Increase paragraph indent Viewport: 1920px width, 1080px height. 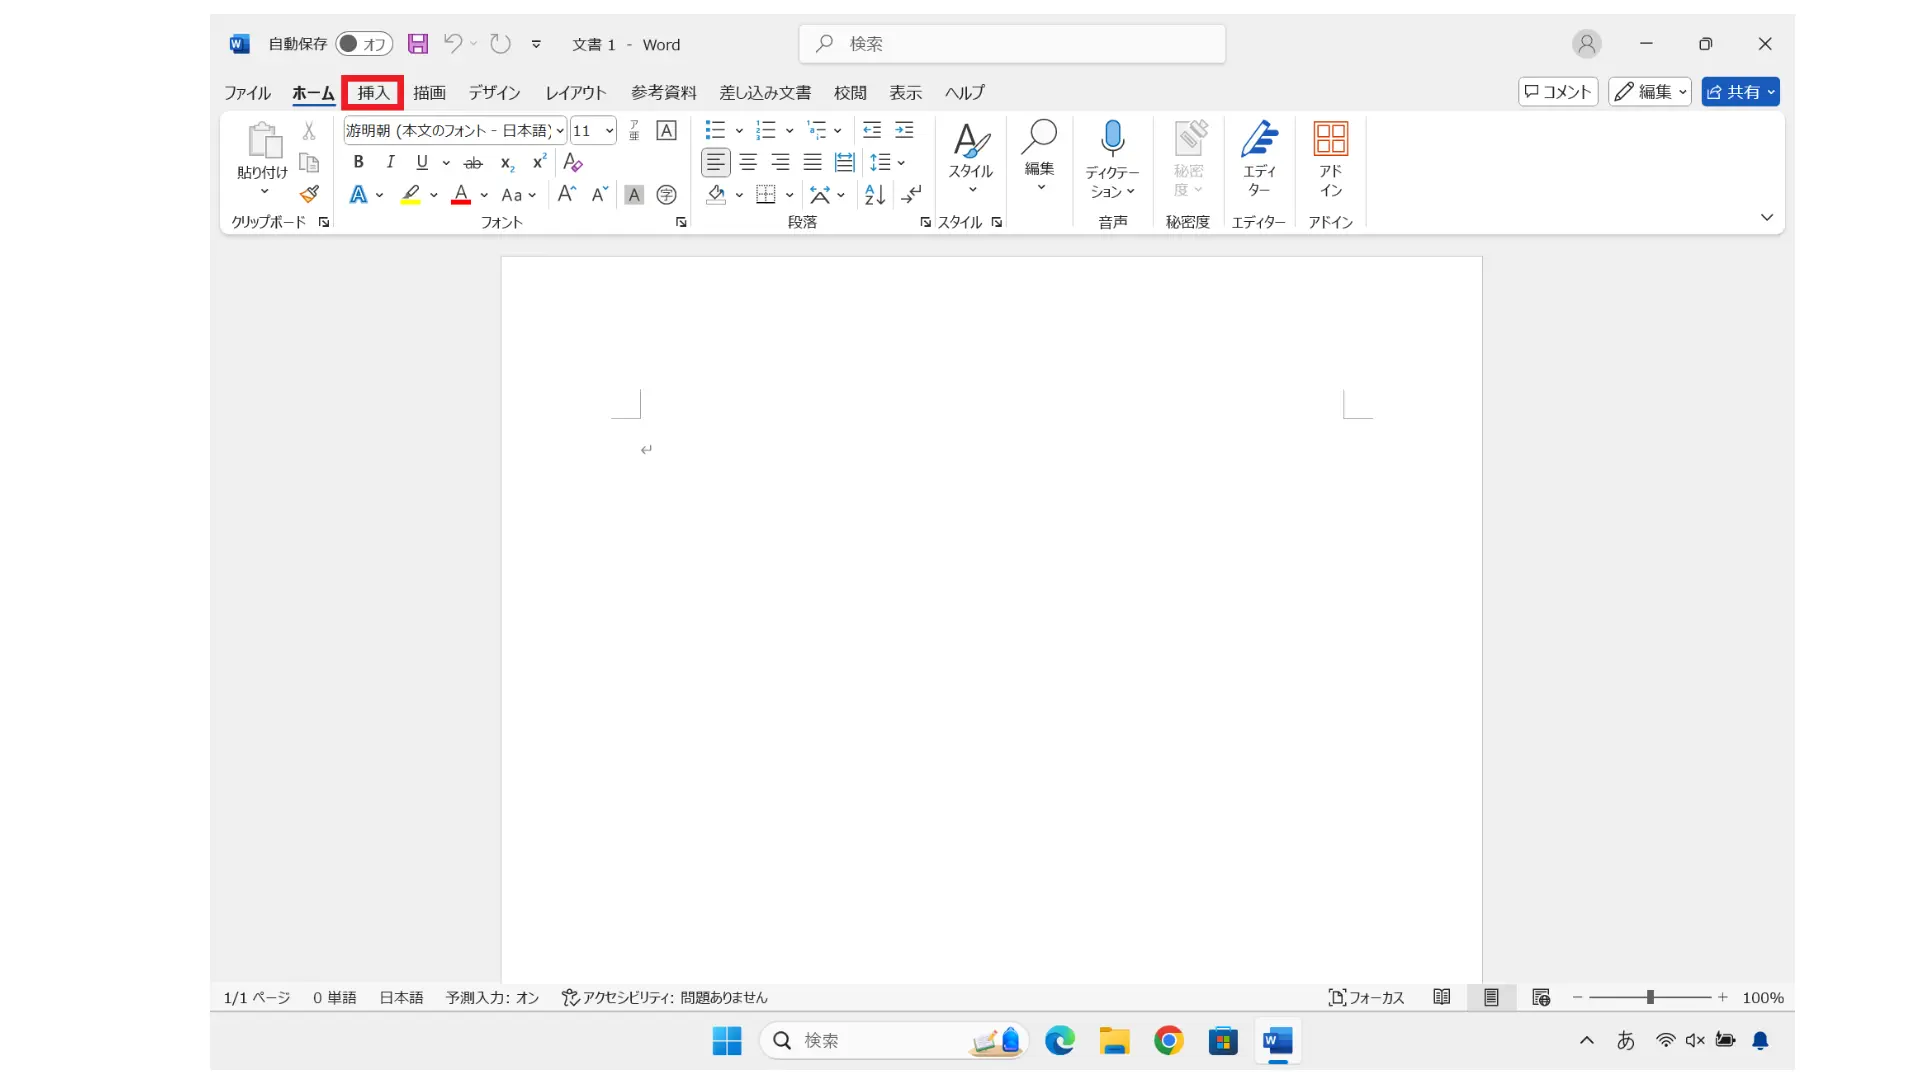[904, 130]
